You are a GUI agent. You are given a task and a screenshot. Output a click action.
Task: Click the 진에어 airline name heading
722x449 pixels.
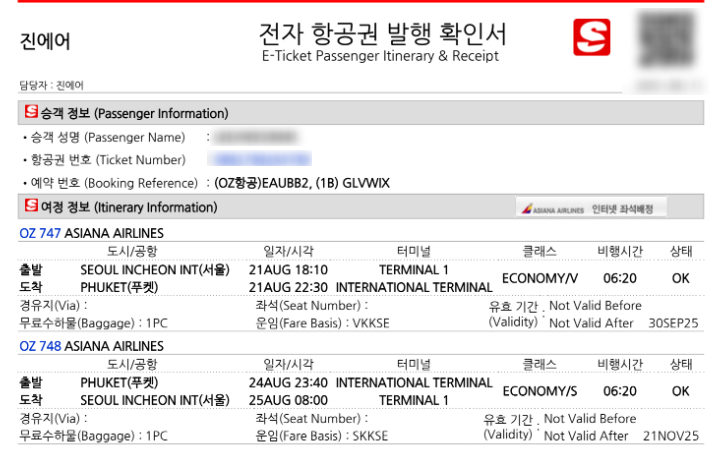click(x=45, y=41)
